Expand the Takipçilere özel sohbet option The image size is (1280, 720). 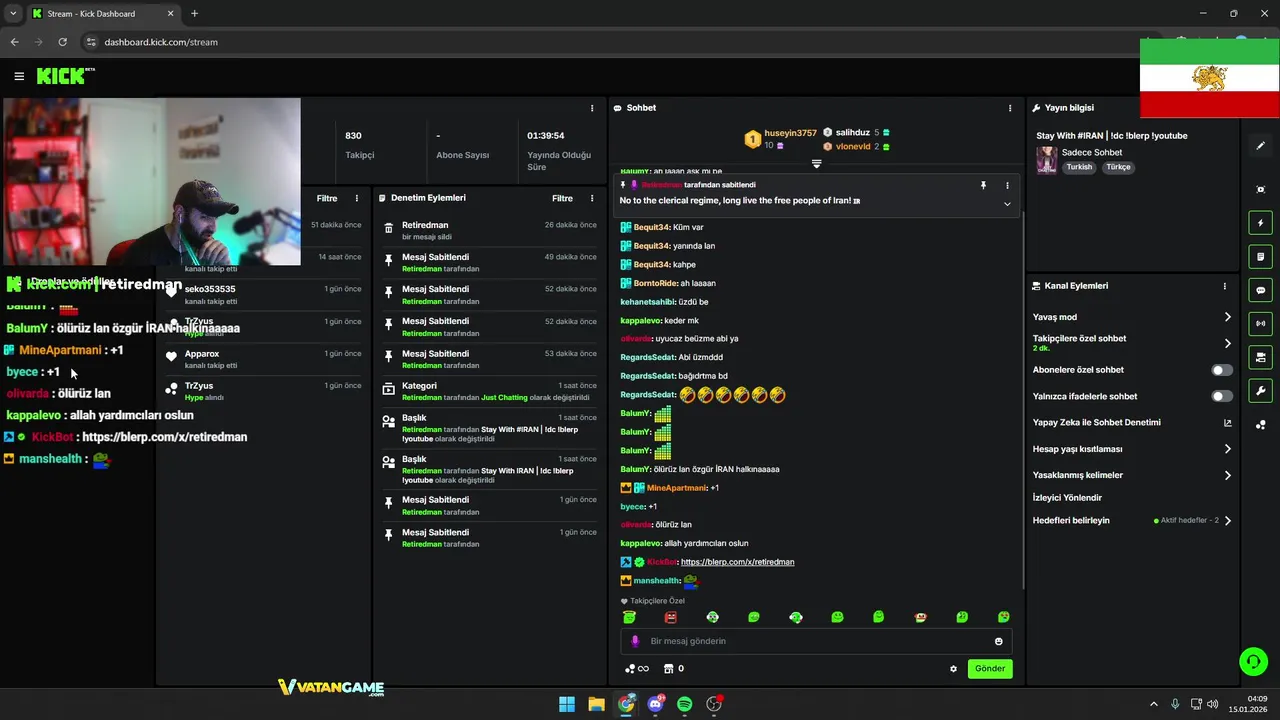click(x=1132, y=343)
